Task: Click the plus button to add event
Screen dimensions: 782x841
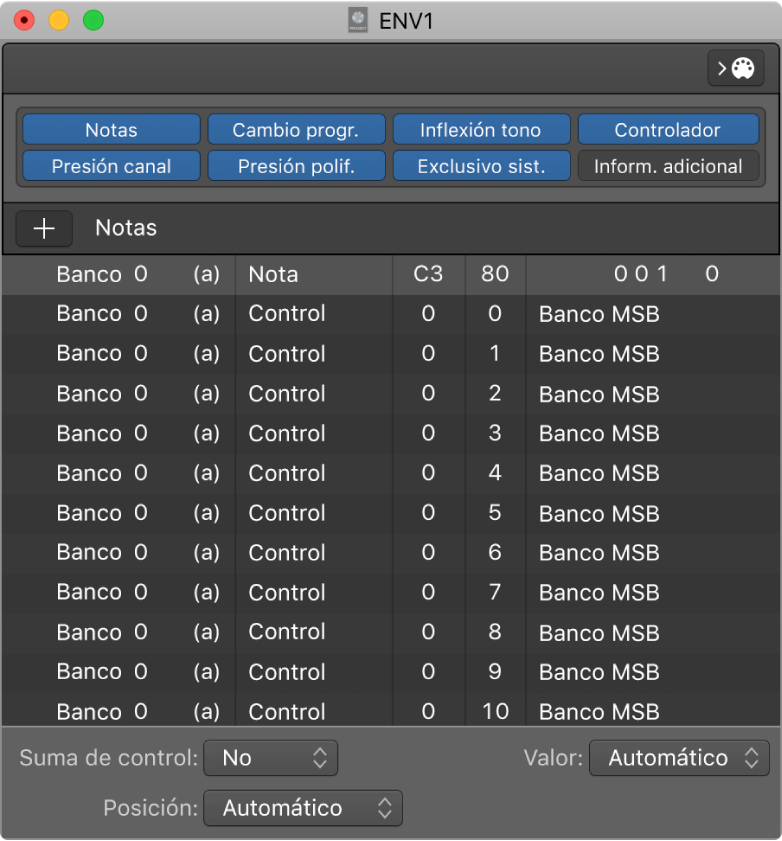Action: coord(44,228)
